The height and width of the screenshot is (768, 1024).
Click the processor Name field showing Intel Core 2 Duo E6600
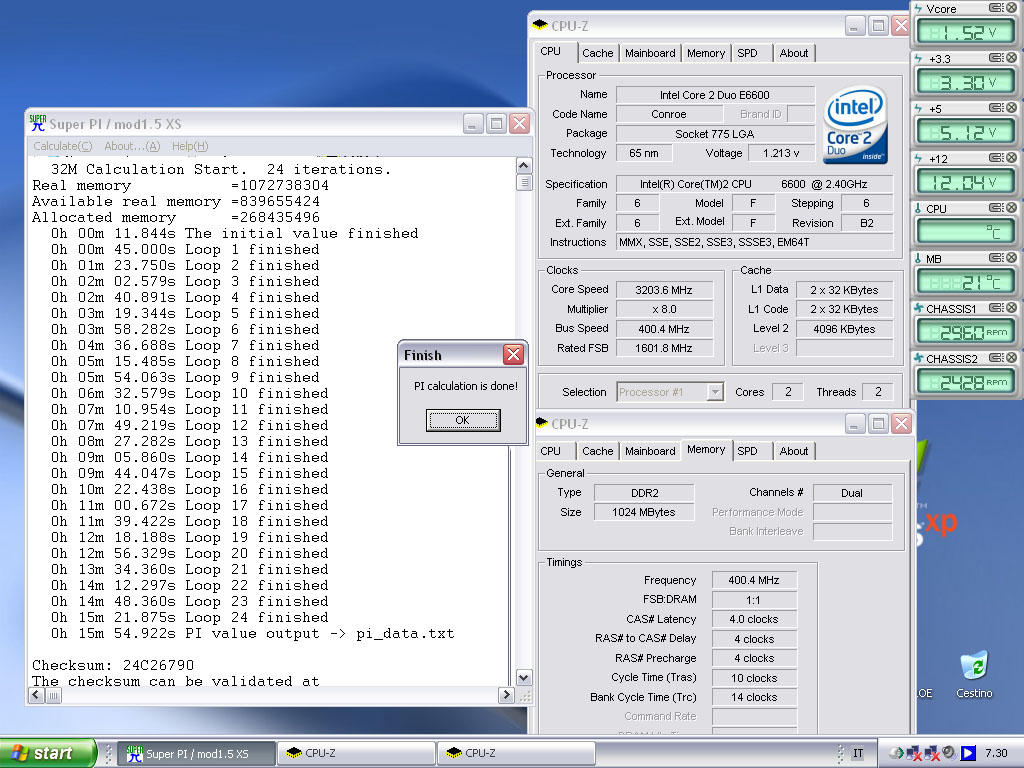(x=715, y=95)
